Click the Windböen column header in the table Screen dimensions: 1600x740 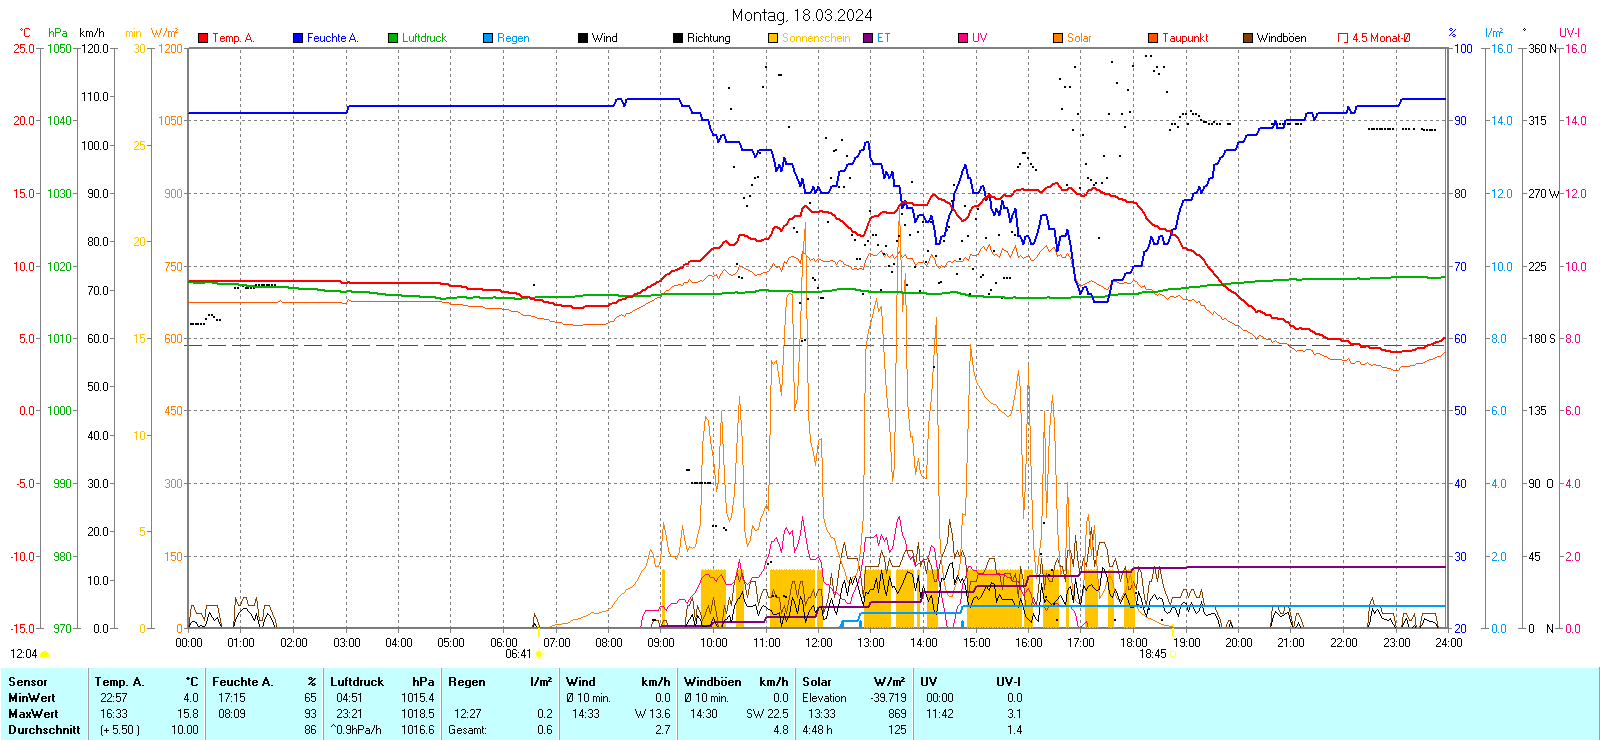(x=712, y=682)
